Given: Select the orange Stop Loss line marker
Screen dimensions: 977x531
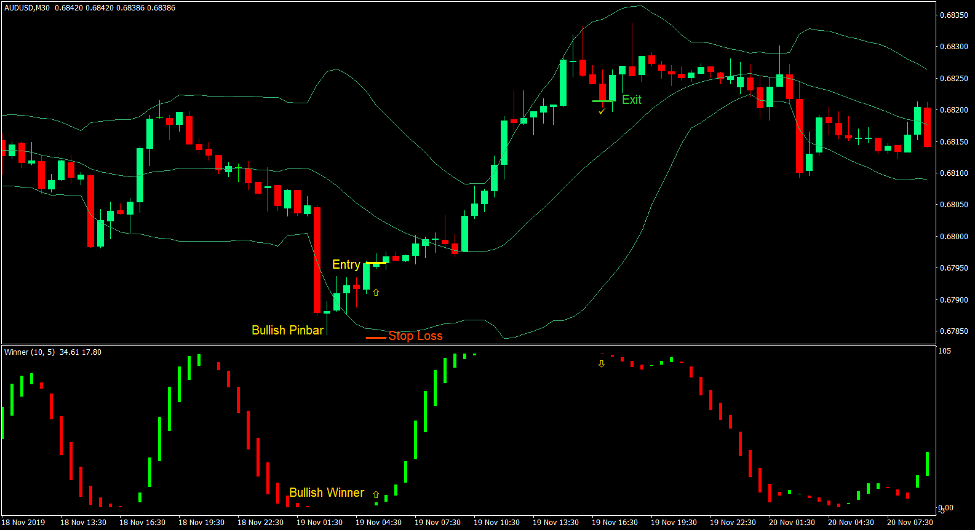Looking at the screenshot, I should (376, 338).
